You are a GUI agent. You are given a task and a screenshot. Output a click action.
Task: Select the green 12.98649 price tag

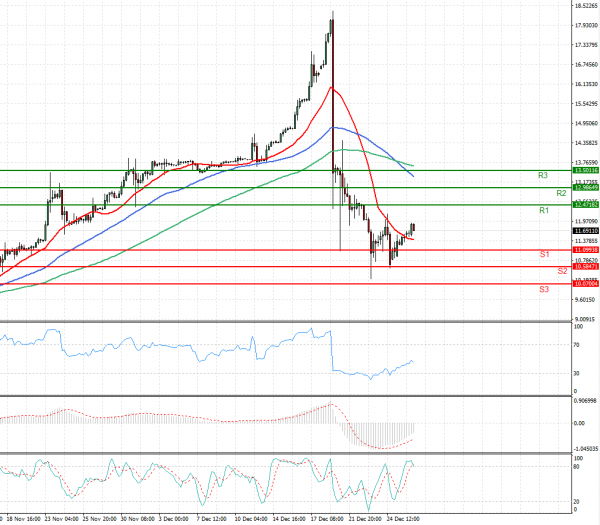click(586, 188)
